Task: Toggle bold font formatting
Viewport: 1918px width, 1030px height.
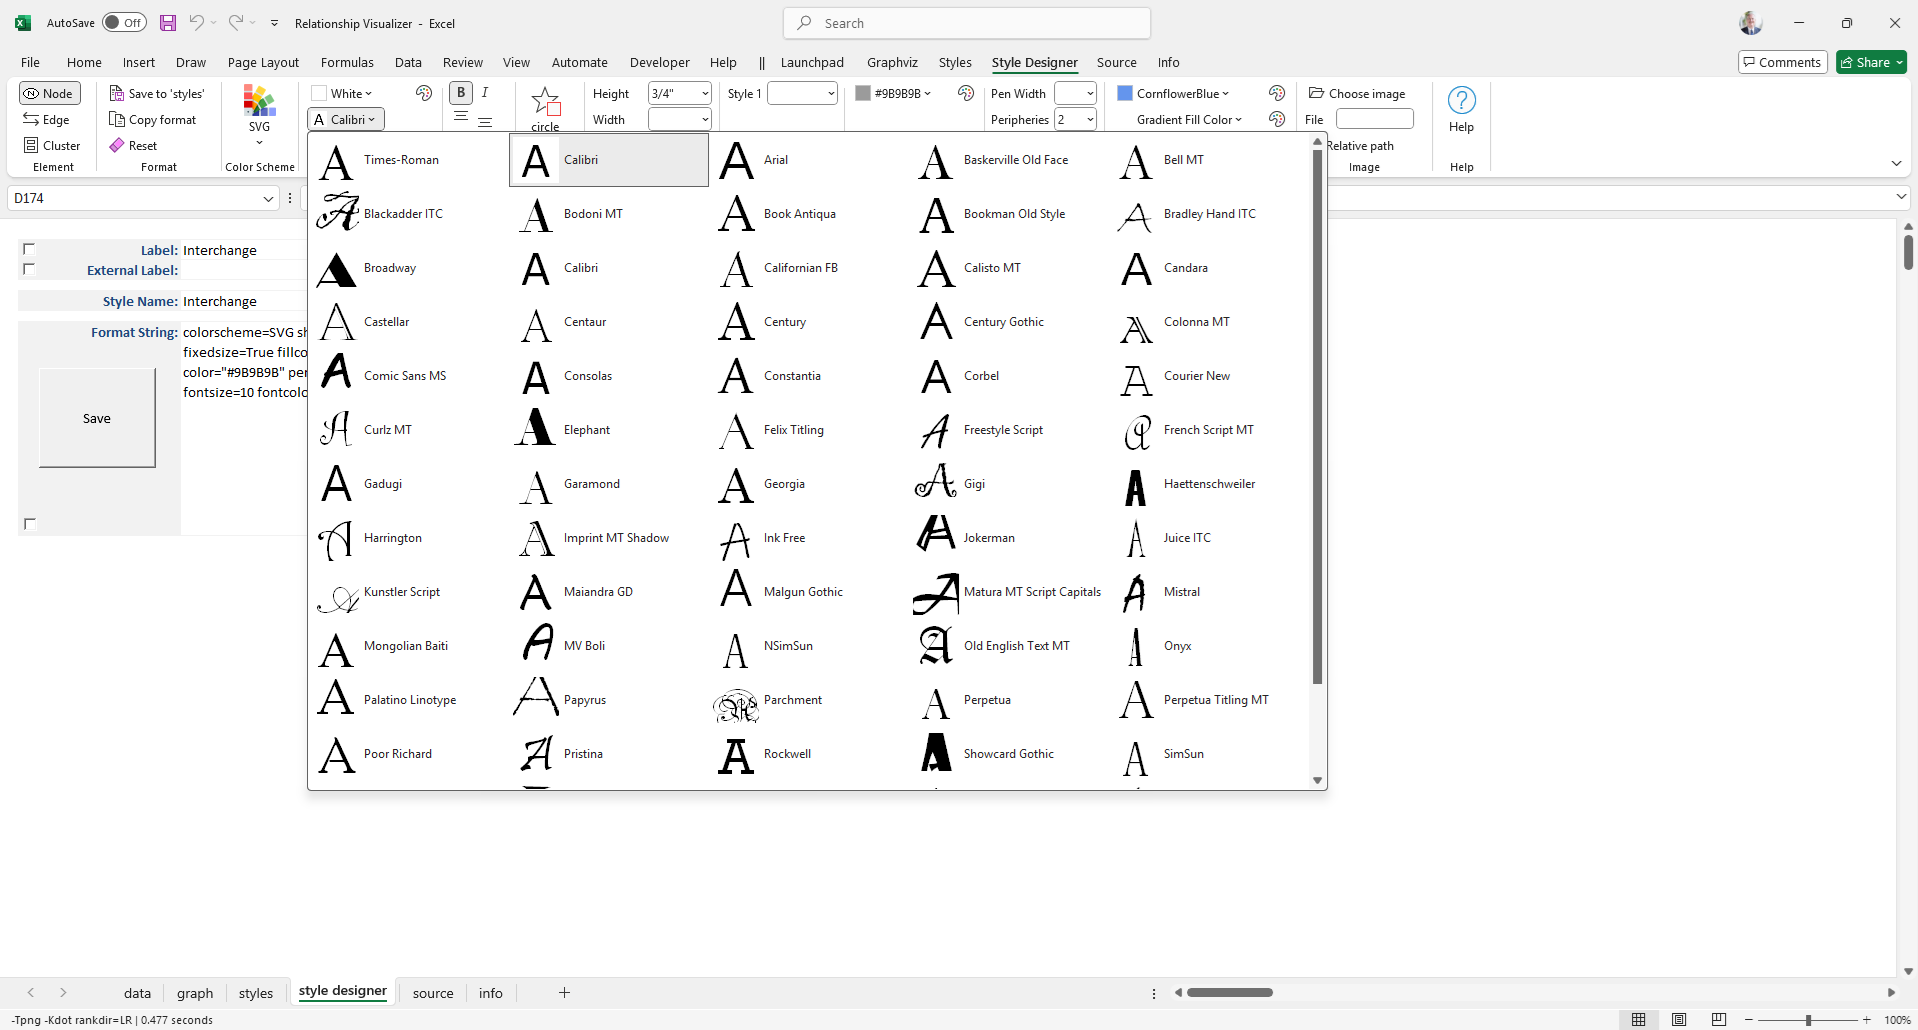Action: pyautogui.click(x=461, y=92)
